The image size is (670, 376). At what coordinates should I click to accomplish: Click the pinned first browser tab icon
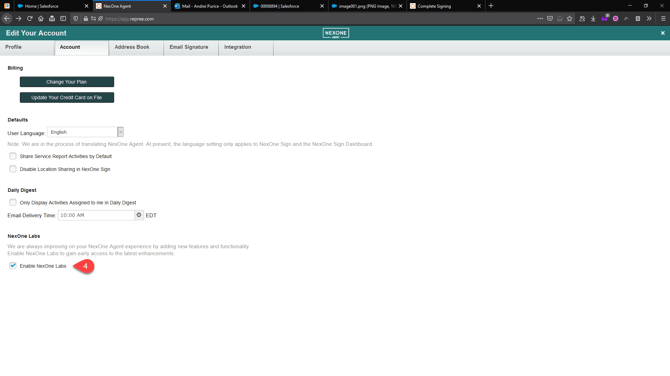(x=7, y=6)
